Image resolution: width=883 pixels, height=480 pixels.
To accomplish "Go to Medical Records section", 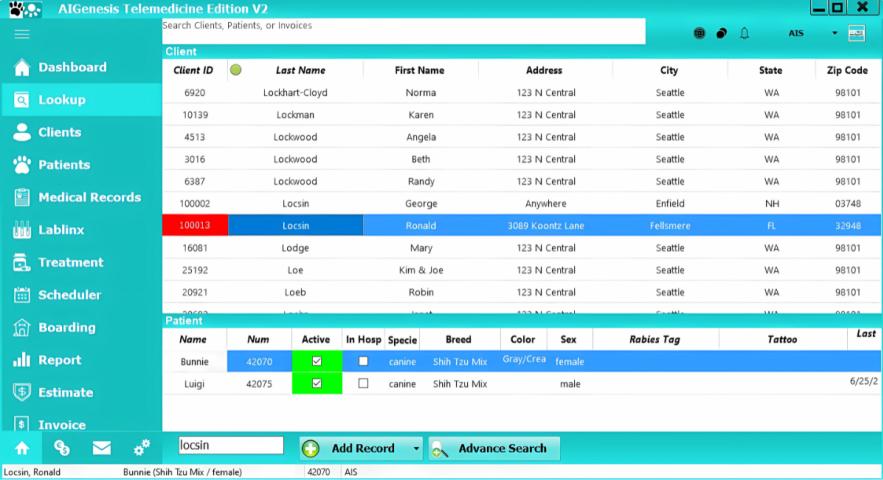I will click(89, 197).
